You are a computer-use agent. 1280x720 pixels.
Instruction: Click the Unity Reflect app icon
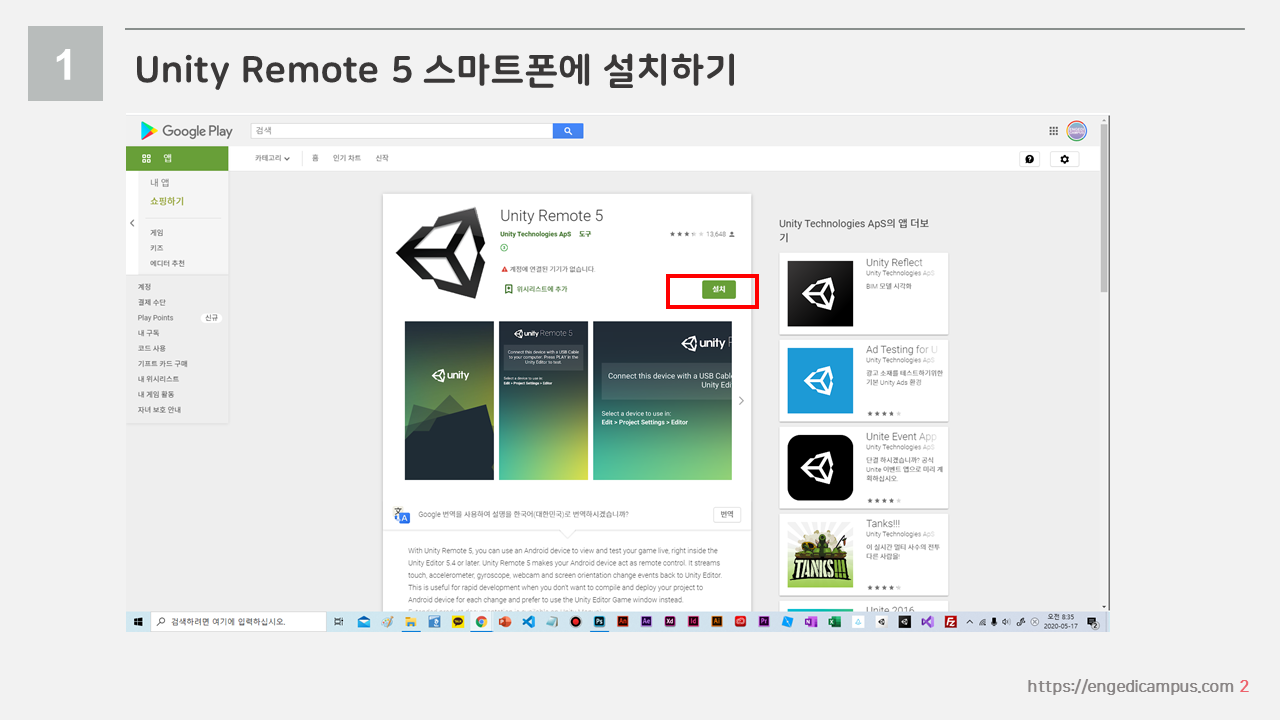click(x=820, y=293)
